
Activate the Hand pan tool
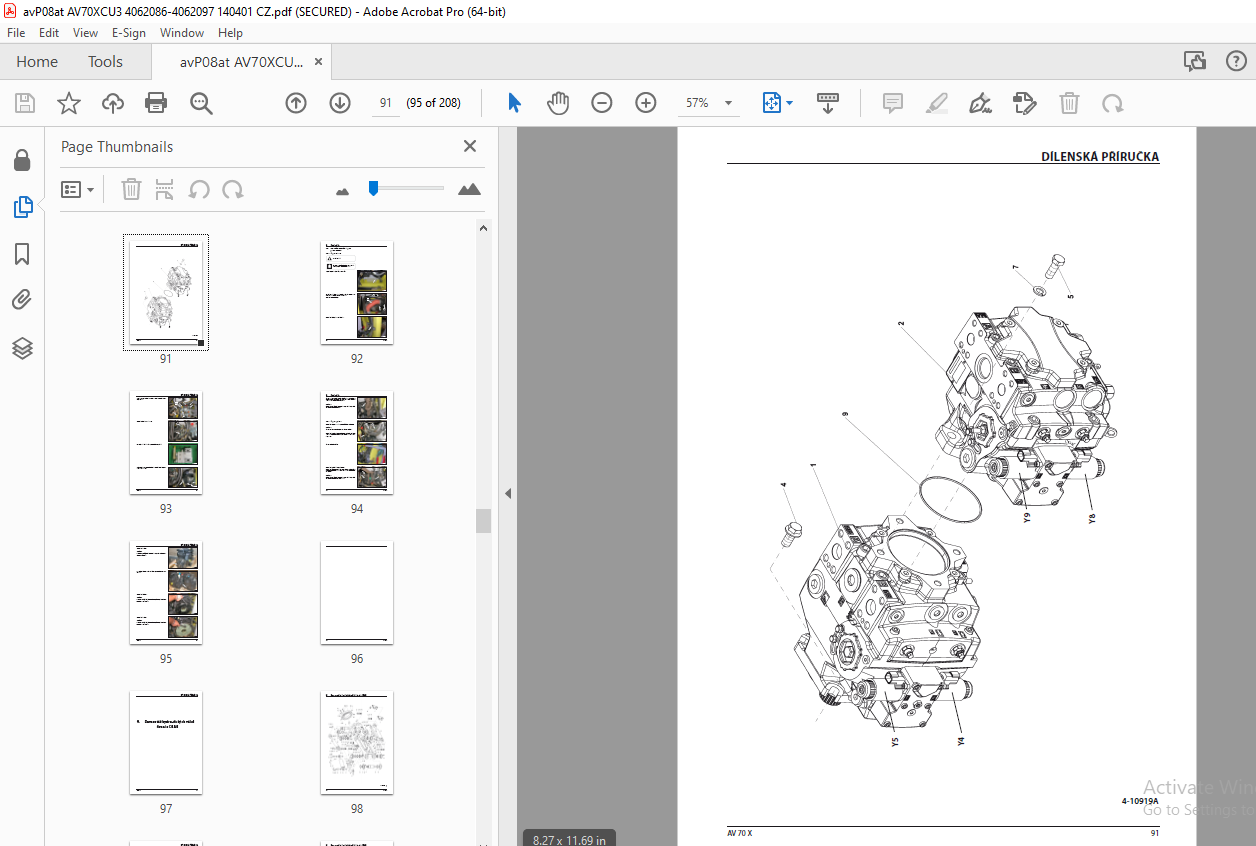(x=558, y=103)
